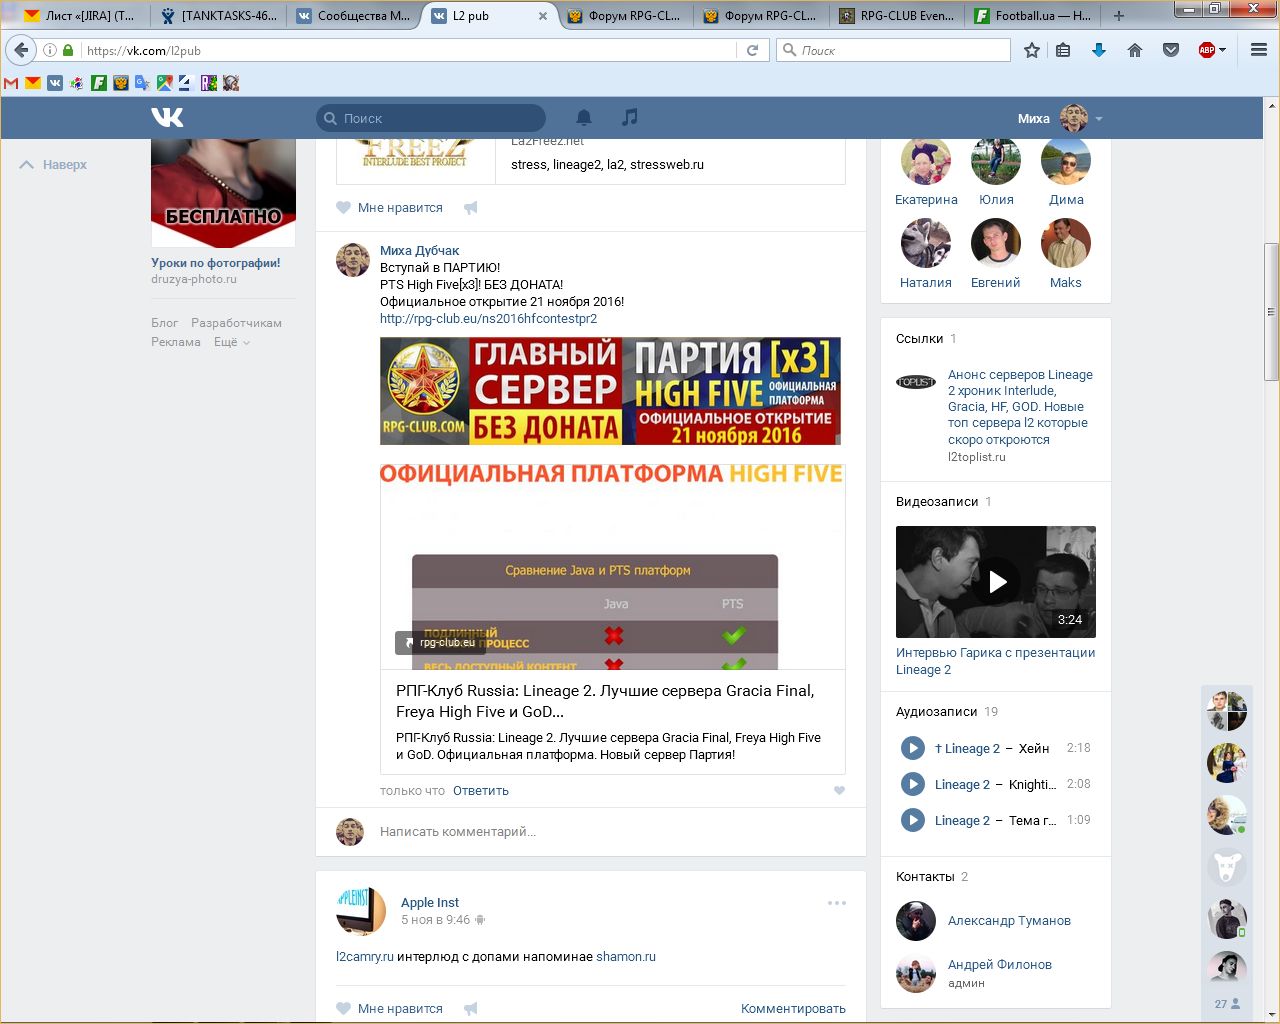Open the Adblock Plus dropdown arrow
Image resolution: width=1280 pixels, height=1024 pixels.
pyautogui.click(x=1222, y=50)
